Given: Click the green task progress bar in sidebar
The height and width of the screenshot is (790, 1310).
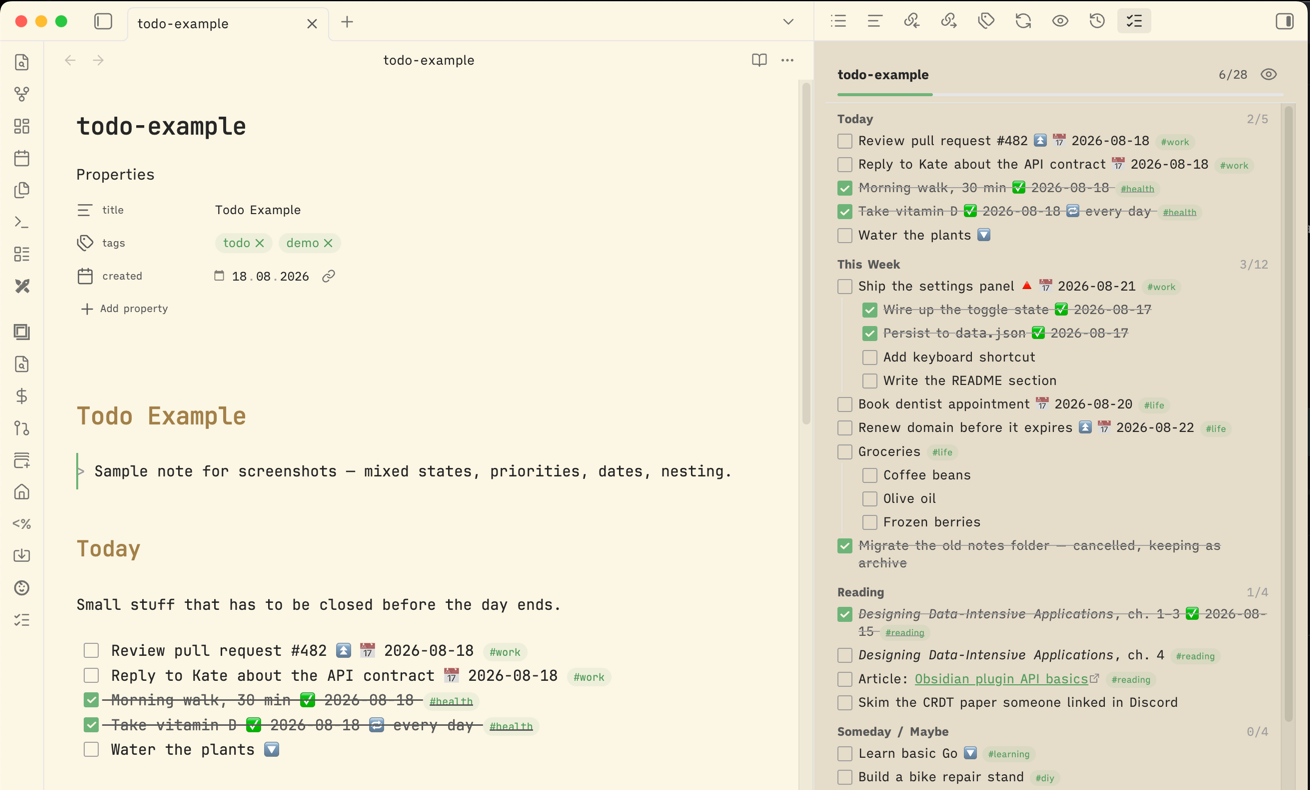Looking at the screenshot, I should [x=885, y=94].
